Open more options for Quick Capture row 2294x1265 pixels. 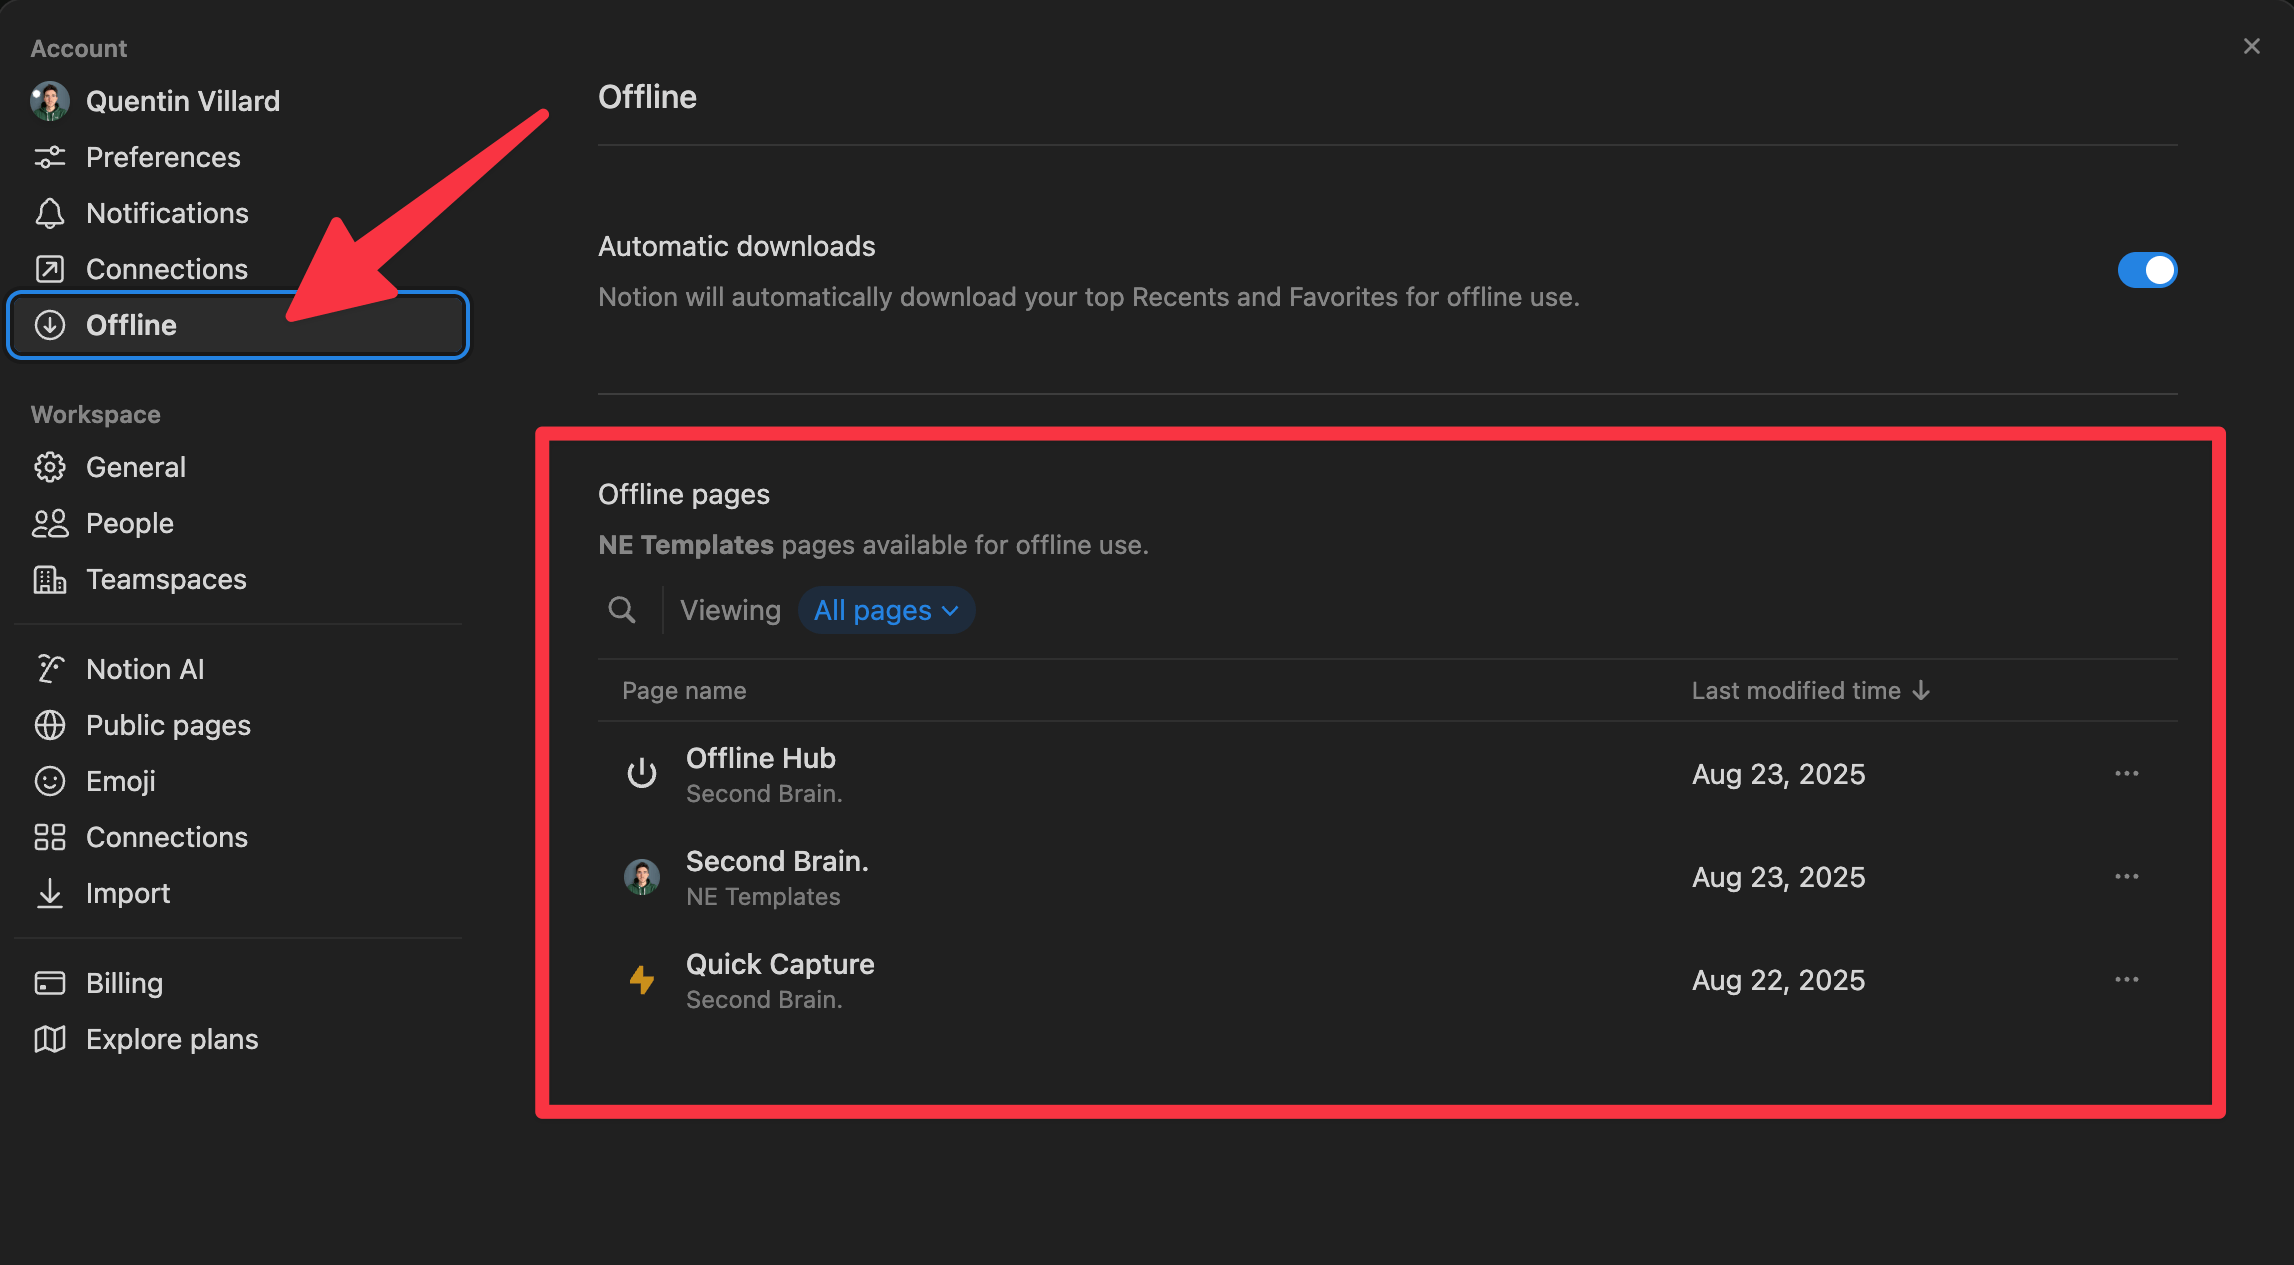[2126, 980]
